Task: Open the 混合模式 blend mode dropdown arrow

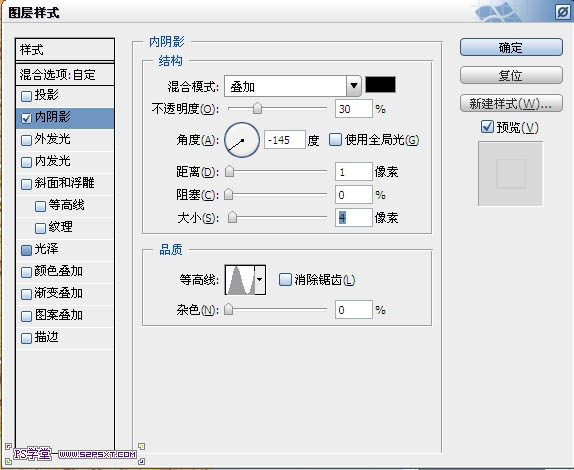Action: (354, 86)
